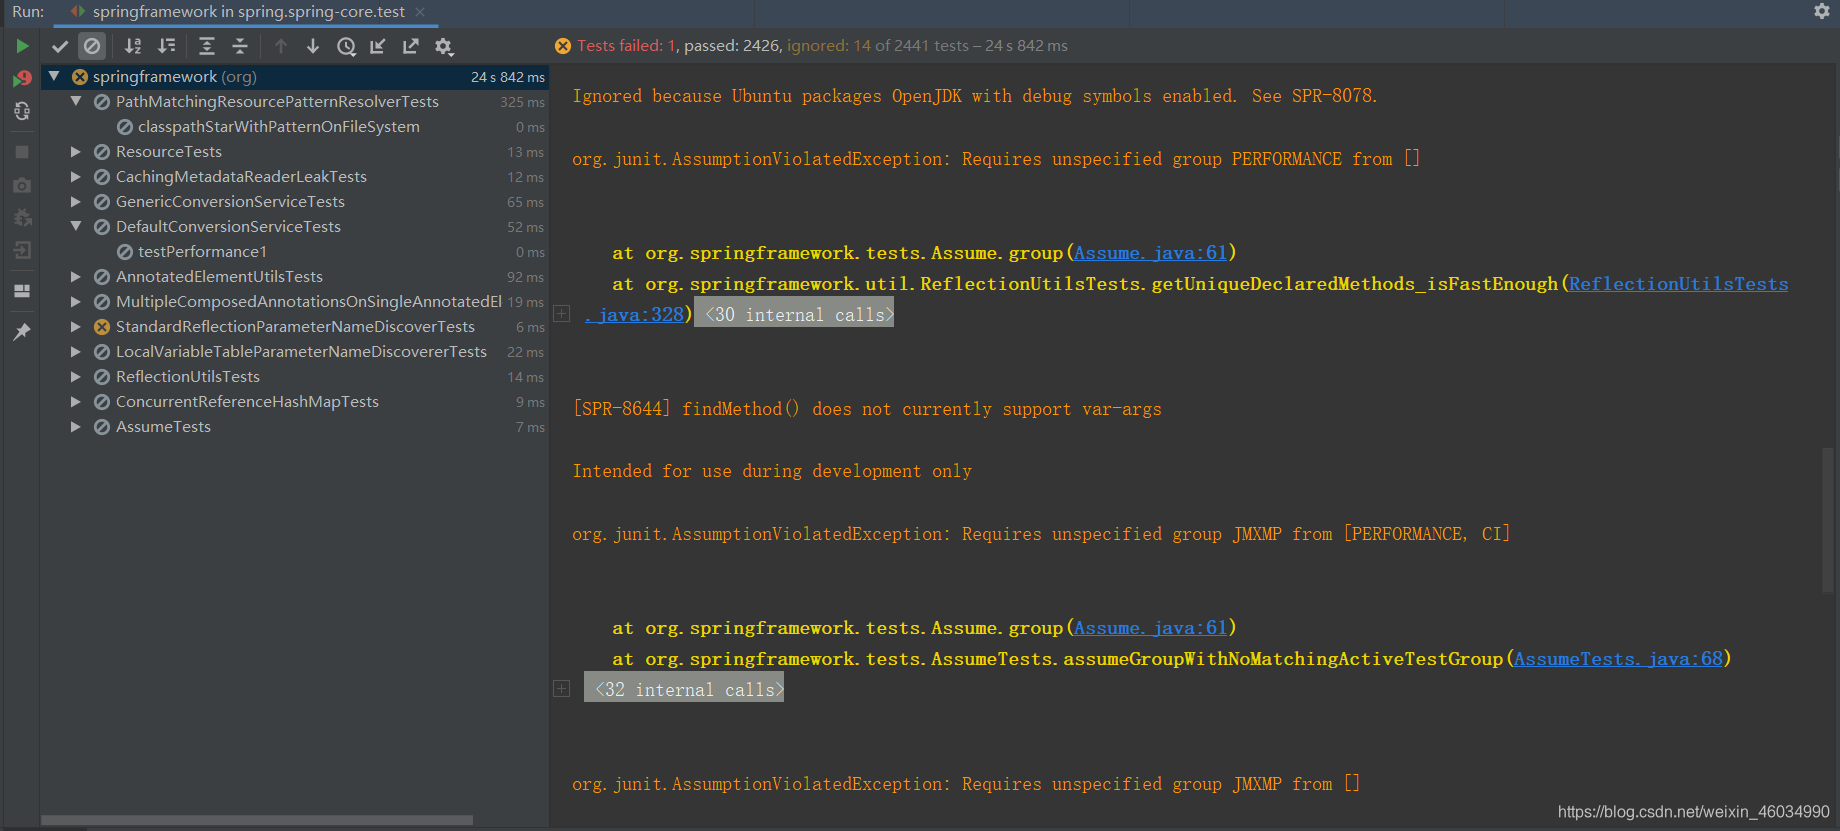Collapse the springframework root node
Screen dimensions: 1840x831
55,76
